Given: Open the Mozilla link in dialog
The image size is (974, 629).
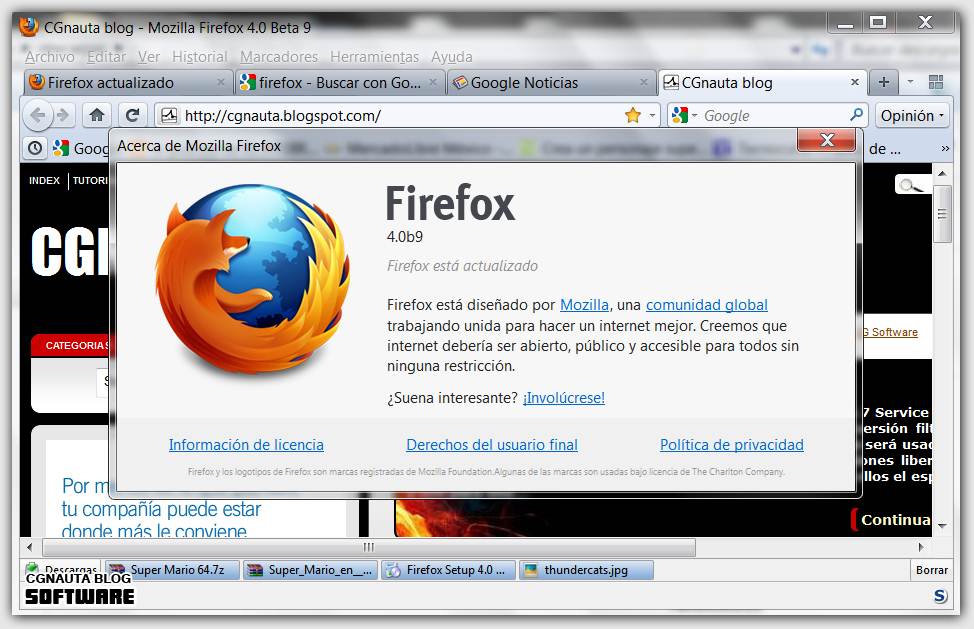Looking at the screenshot, I should [x=584, y=305].
